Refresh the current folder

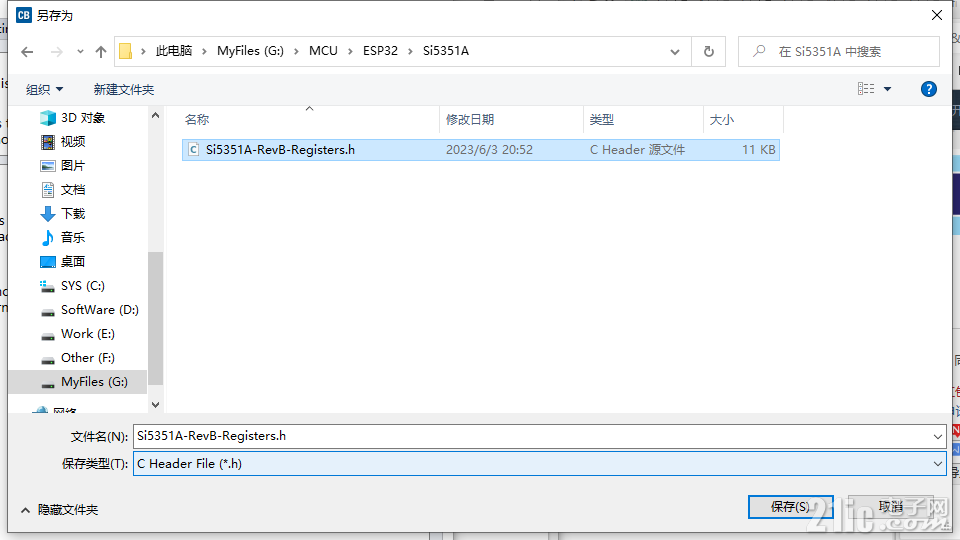[x=708, y=52]
